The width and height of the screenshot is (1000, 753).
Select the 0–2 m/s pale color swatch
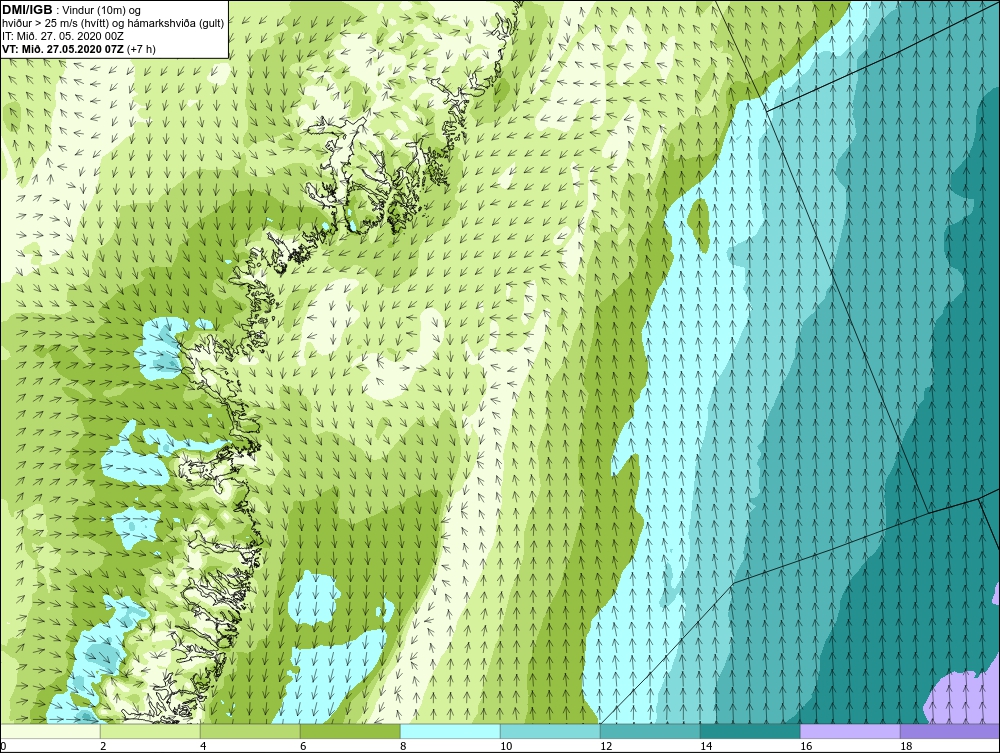pyautogui.click(x=50, y=731)
